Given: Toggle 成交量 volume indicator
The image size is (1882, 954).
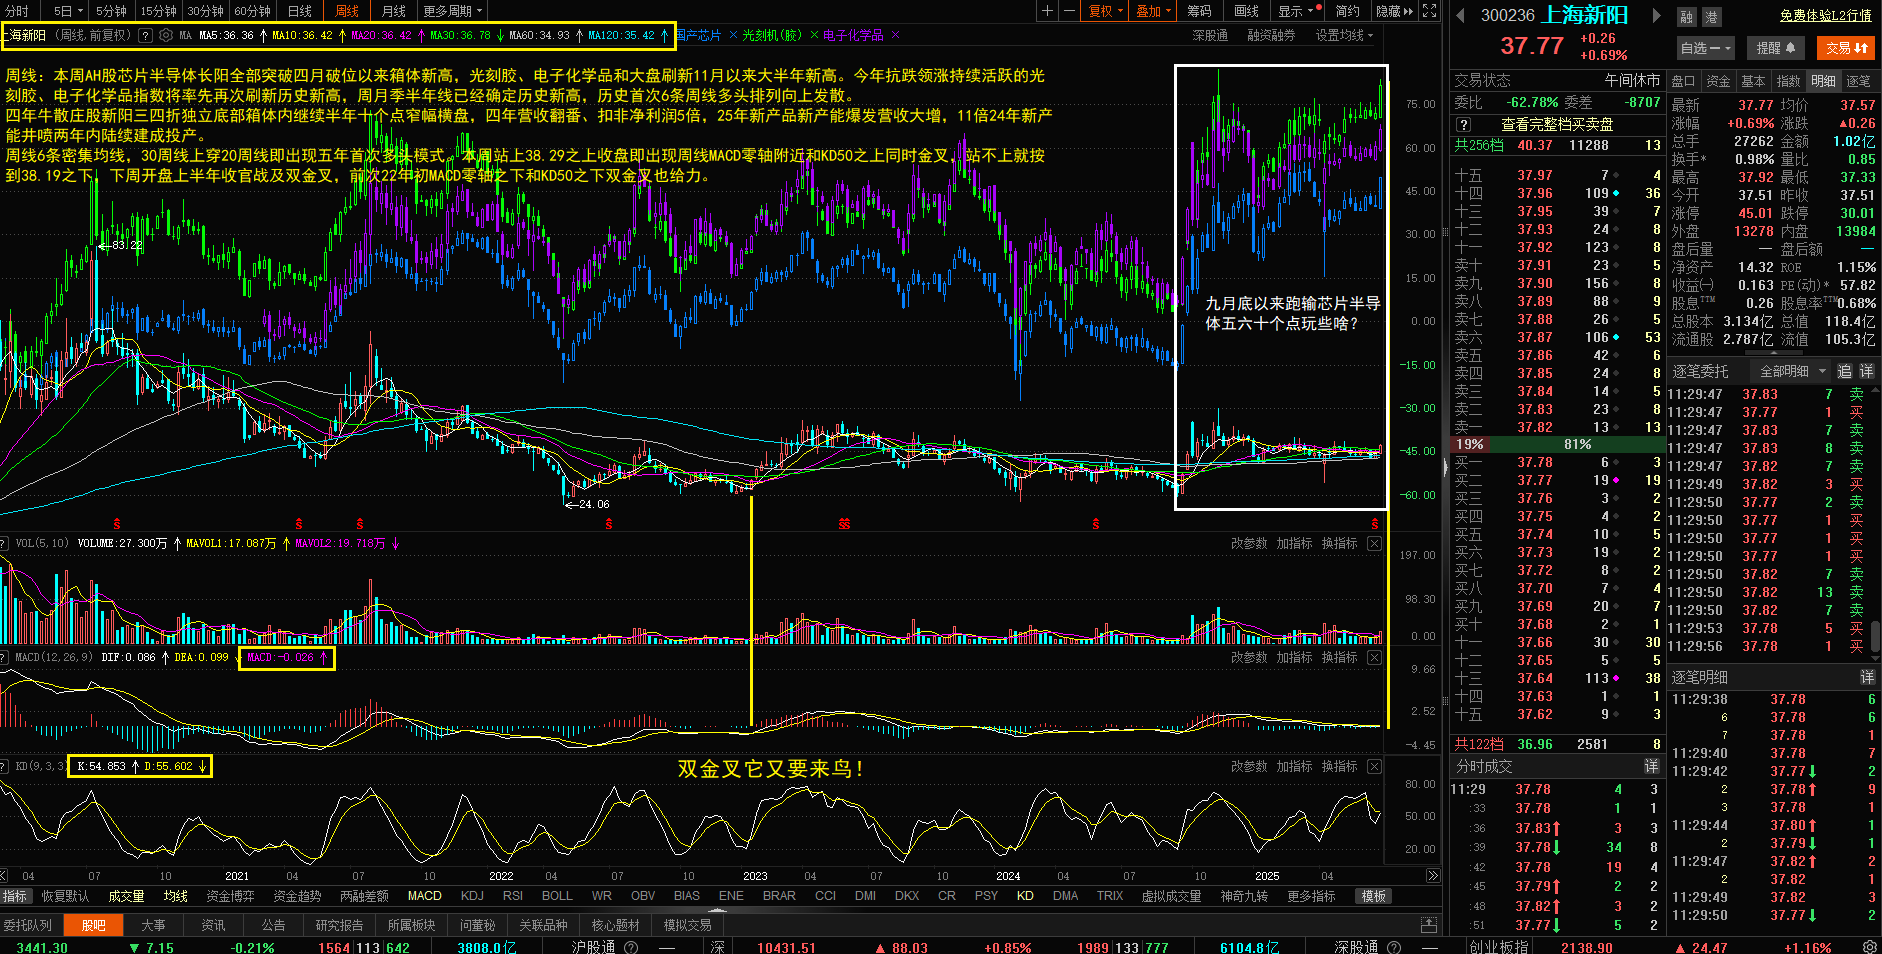Looking at the screenshot, I should [126, 896].
